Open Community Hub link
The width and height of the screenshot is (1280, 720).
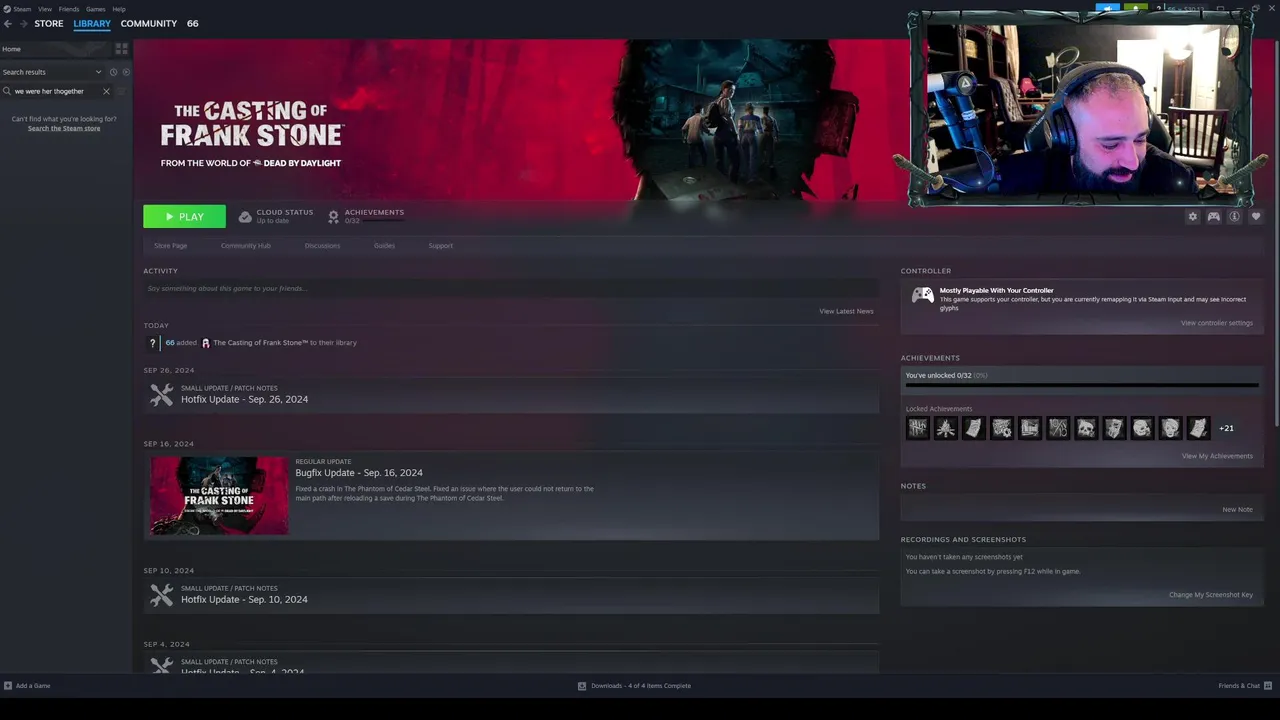[x=246, y=246]
